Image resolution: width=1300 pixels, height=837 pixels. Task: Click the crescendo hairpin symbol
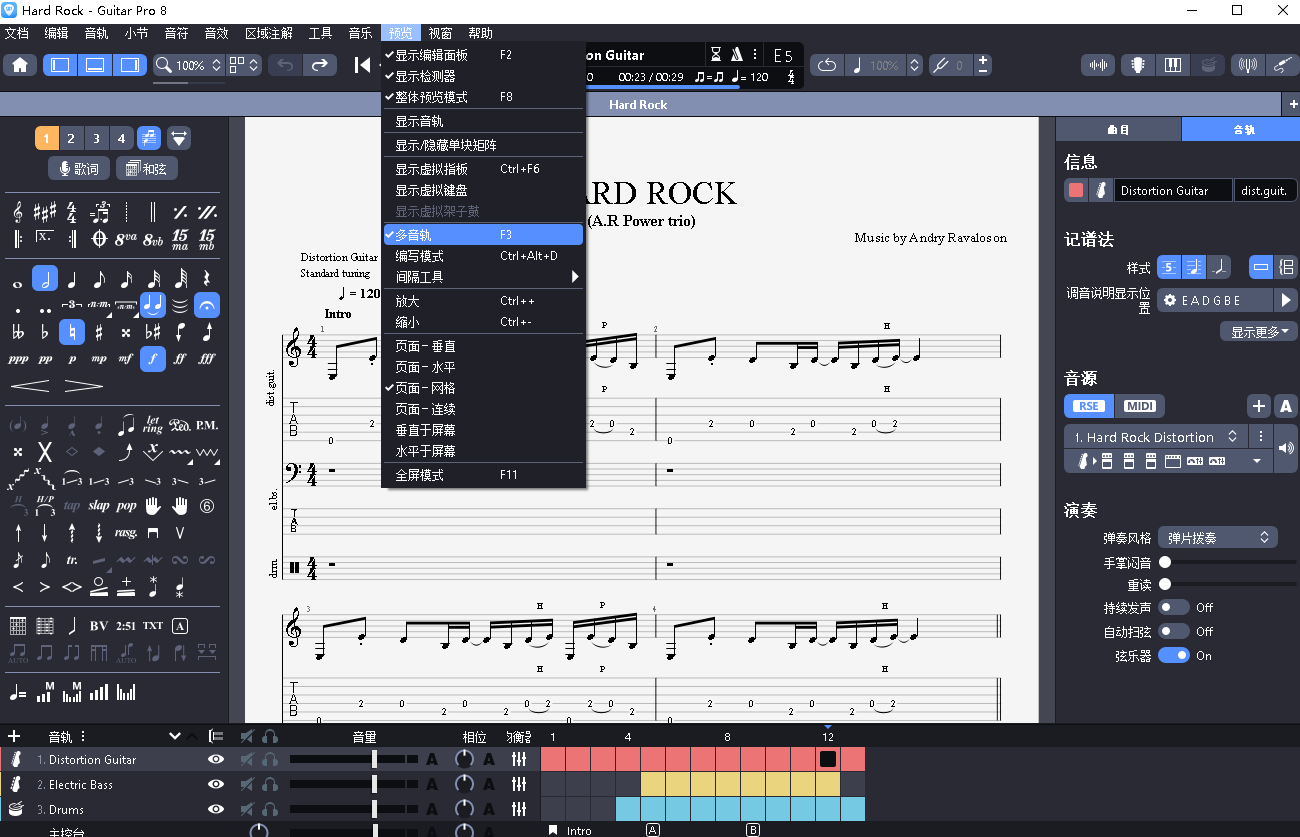click(31, 386)
